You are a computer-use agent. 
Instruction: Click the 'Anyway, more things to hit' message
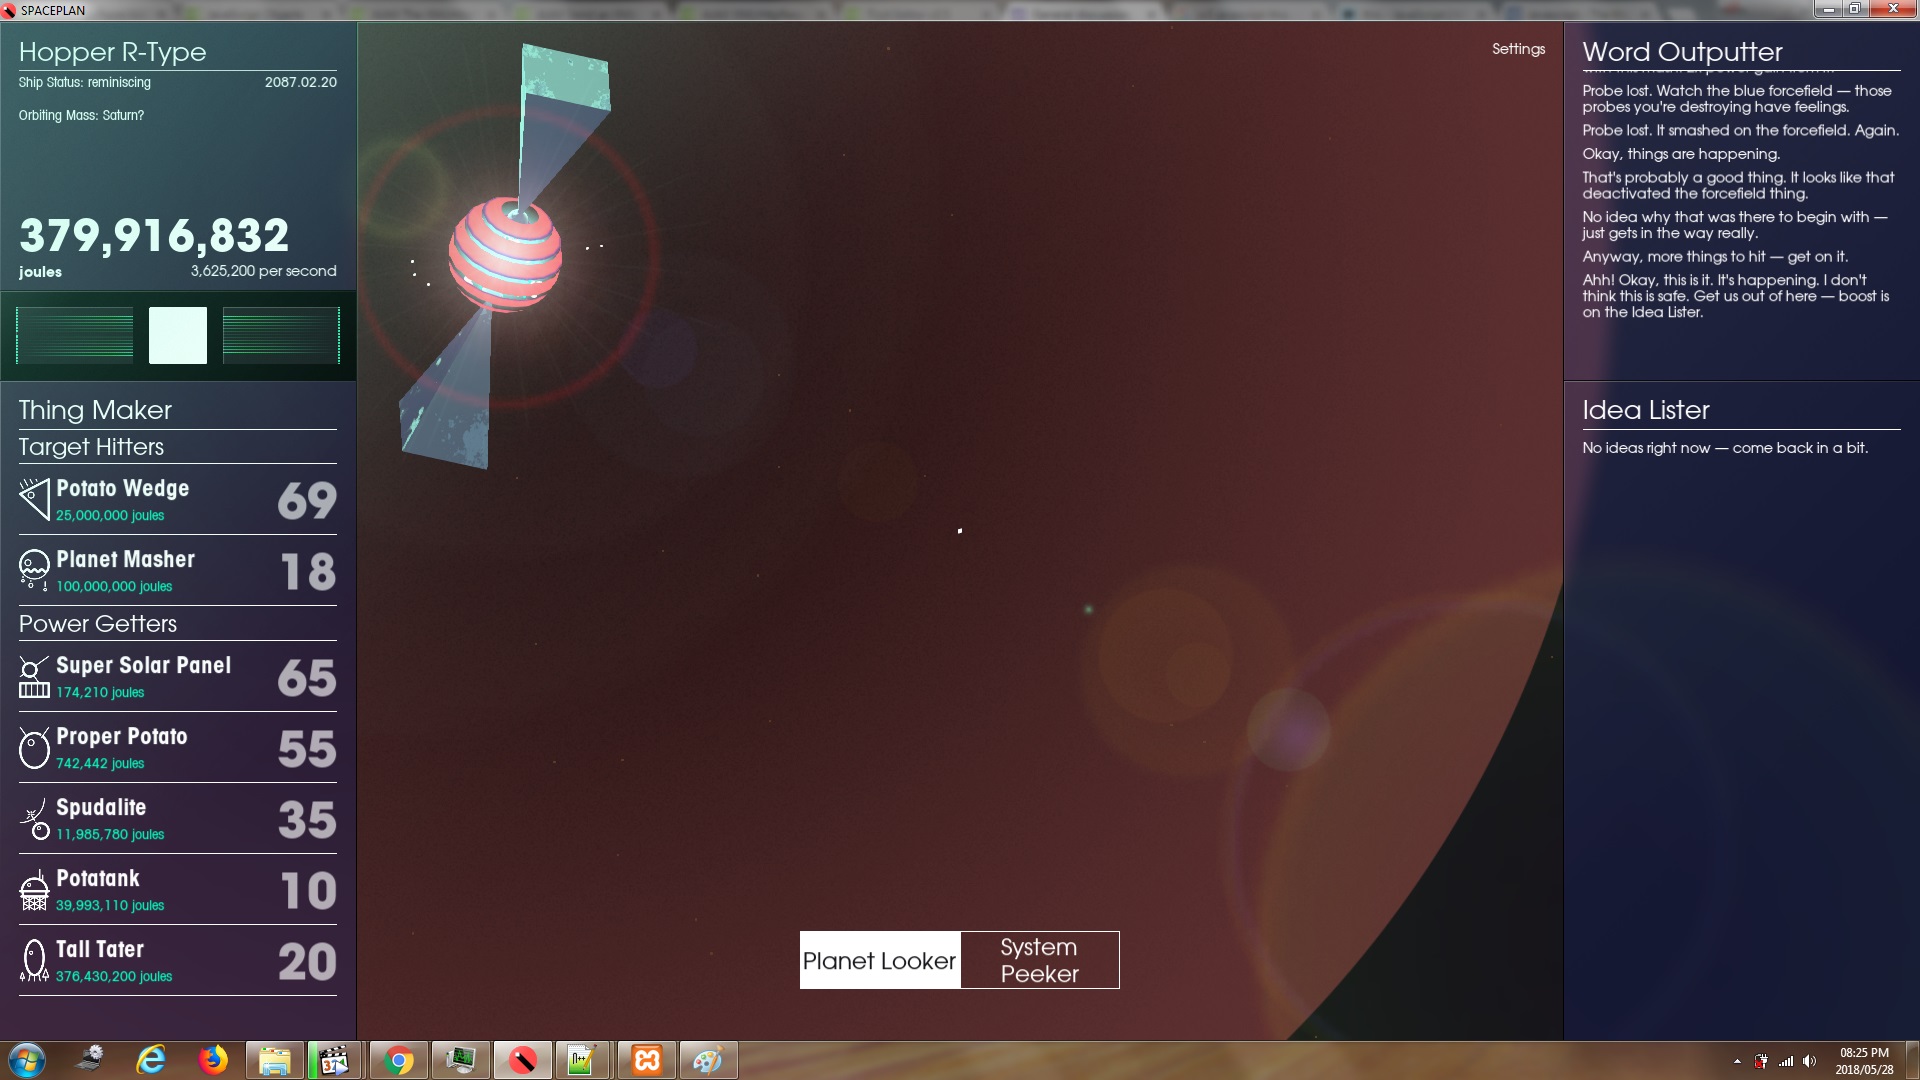[x=1715, y=257]
